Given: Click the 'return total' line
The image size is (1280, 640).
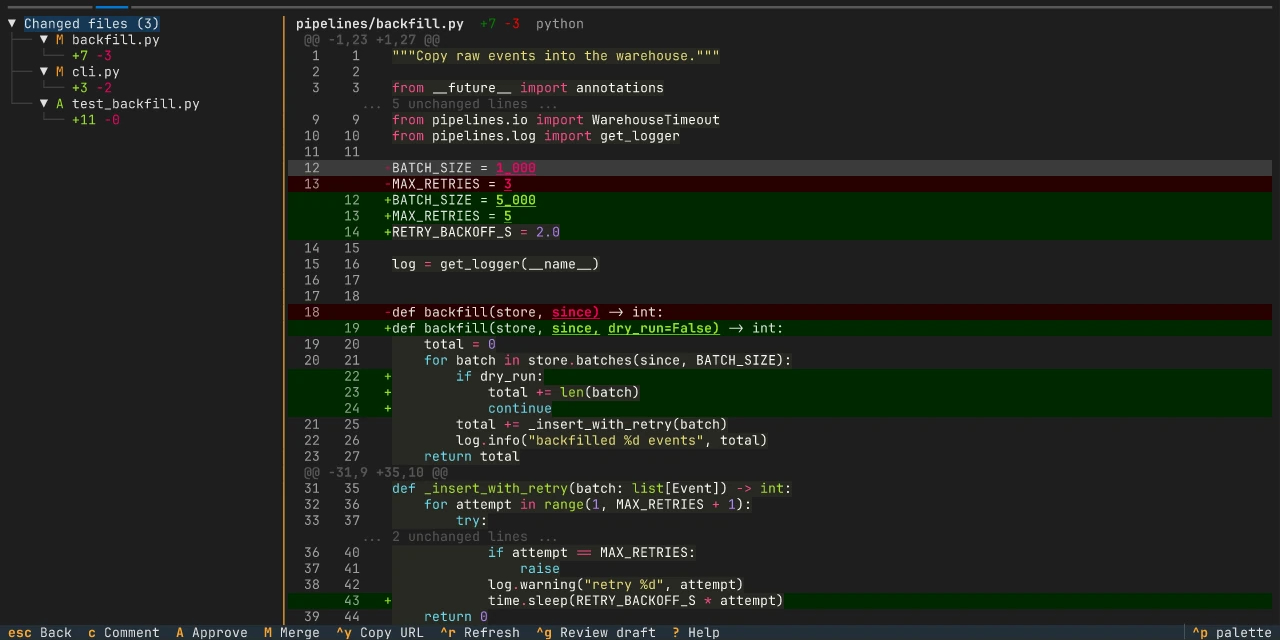Looking at the screenshot, I should pos(780,456).
